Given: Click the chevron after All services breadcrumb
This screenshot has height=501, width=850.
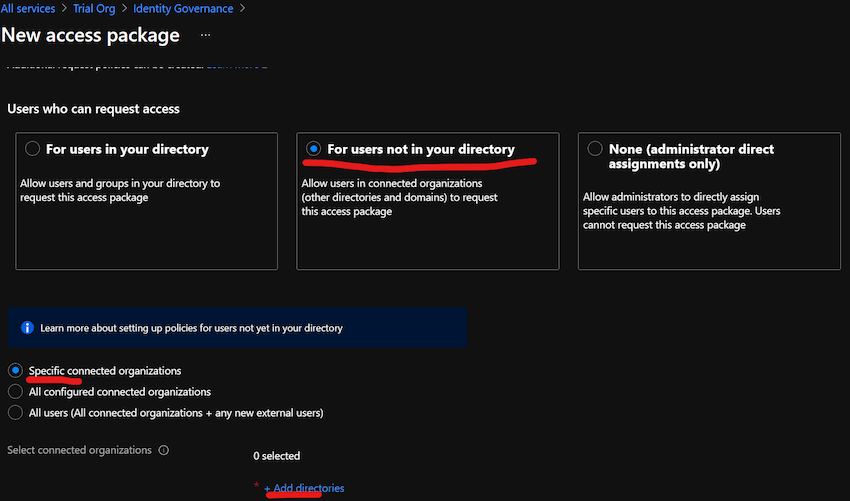Looking at the screenshot, I should point(63,9).
